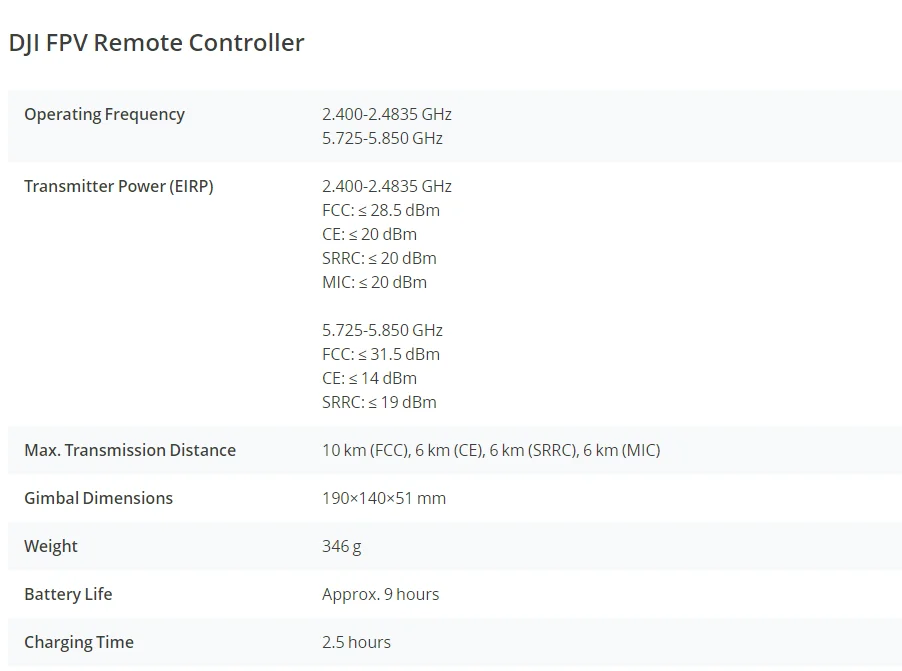Click the Battery Life label
This screenshot has height=671, width=902.
(68, 594)
